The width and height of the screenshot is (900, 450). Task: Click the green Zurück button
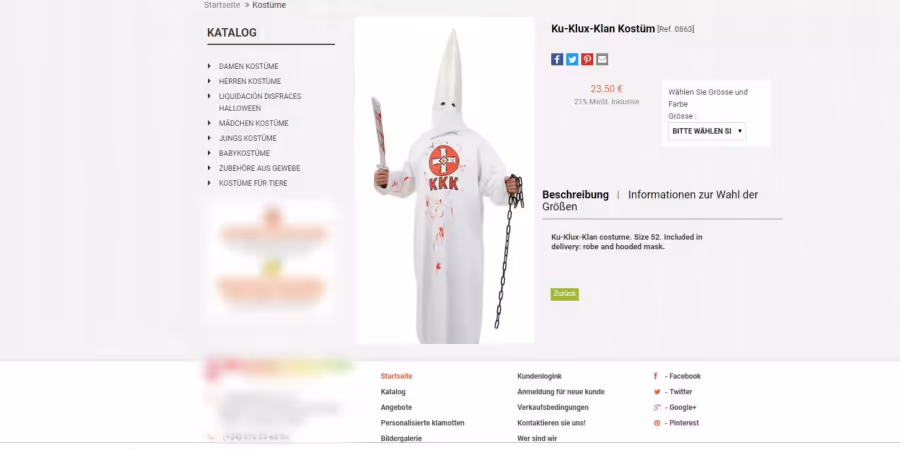(x=565, y=294)
